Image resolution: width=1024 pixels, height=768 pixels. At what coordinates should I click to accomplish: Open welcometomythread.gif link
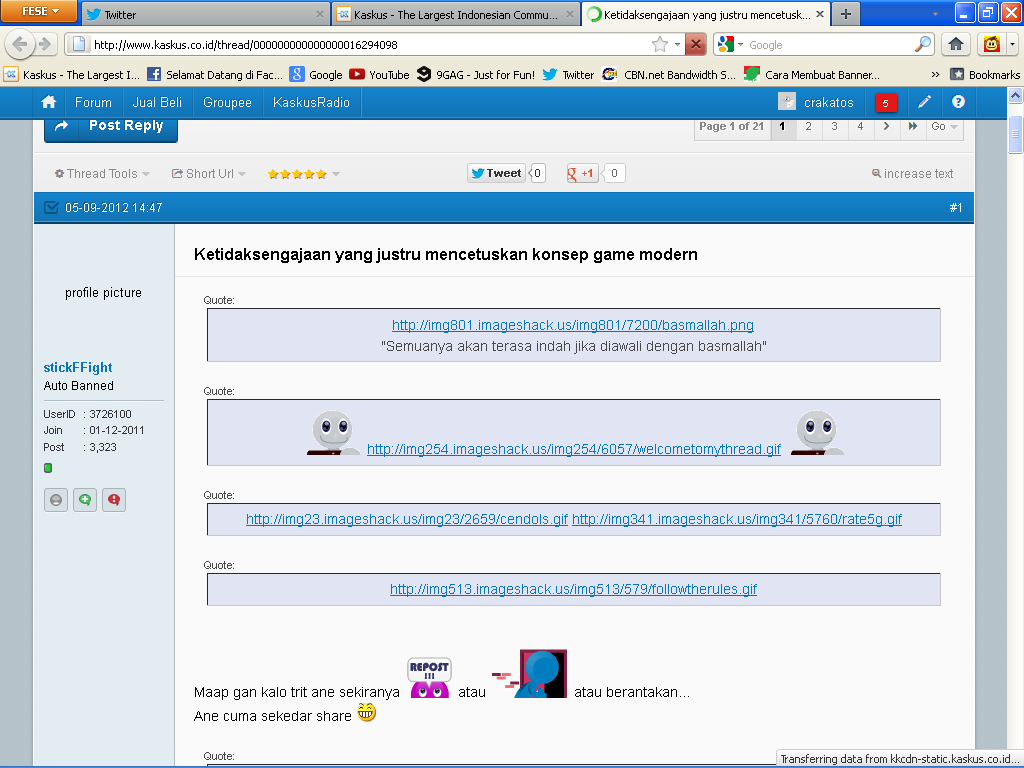(574, 449)
